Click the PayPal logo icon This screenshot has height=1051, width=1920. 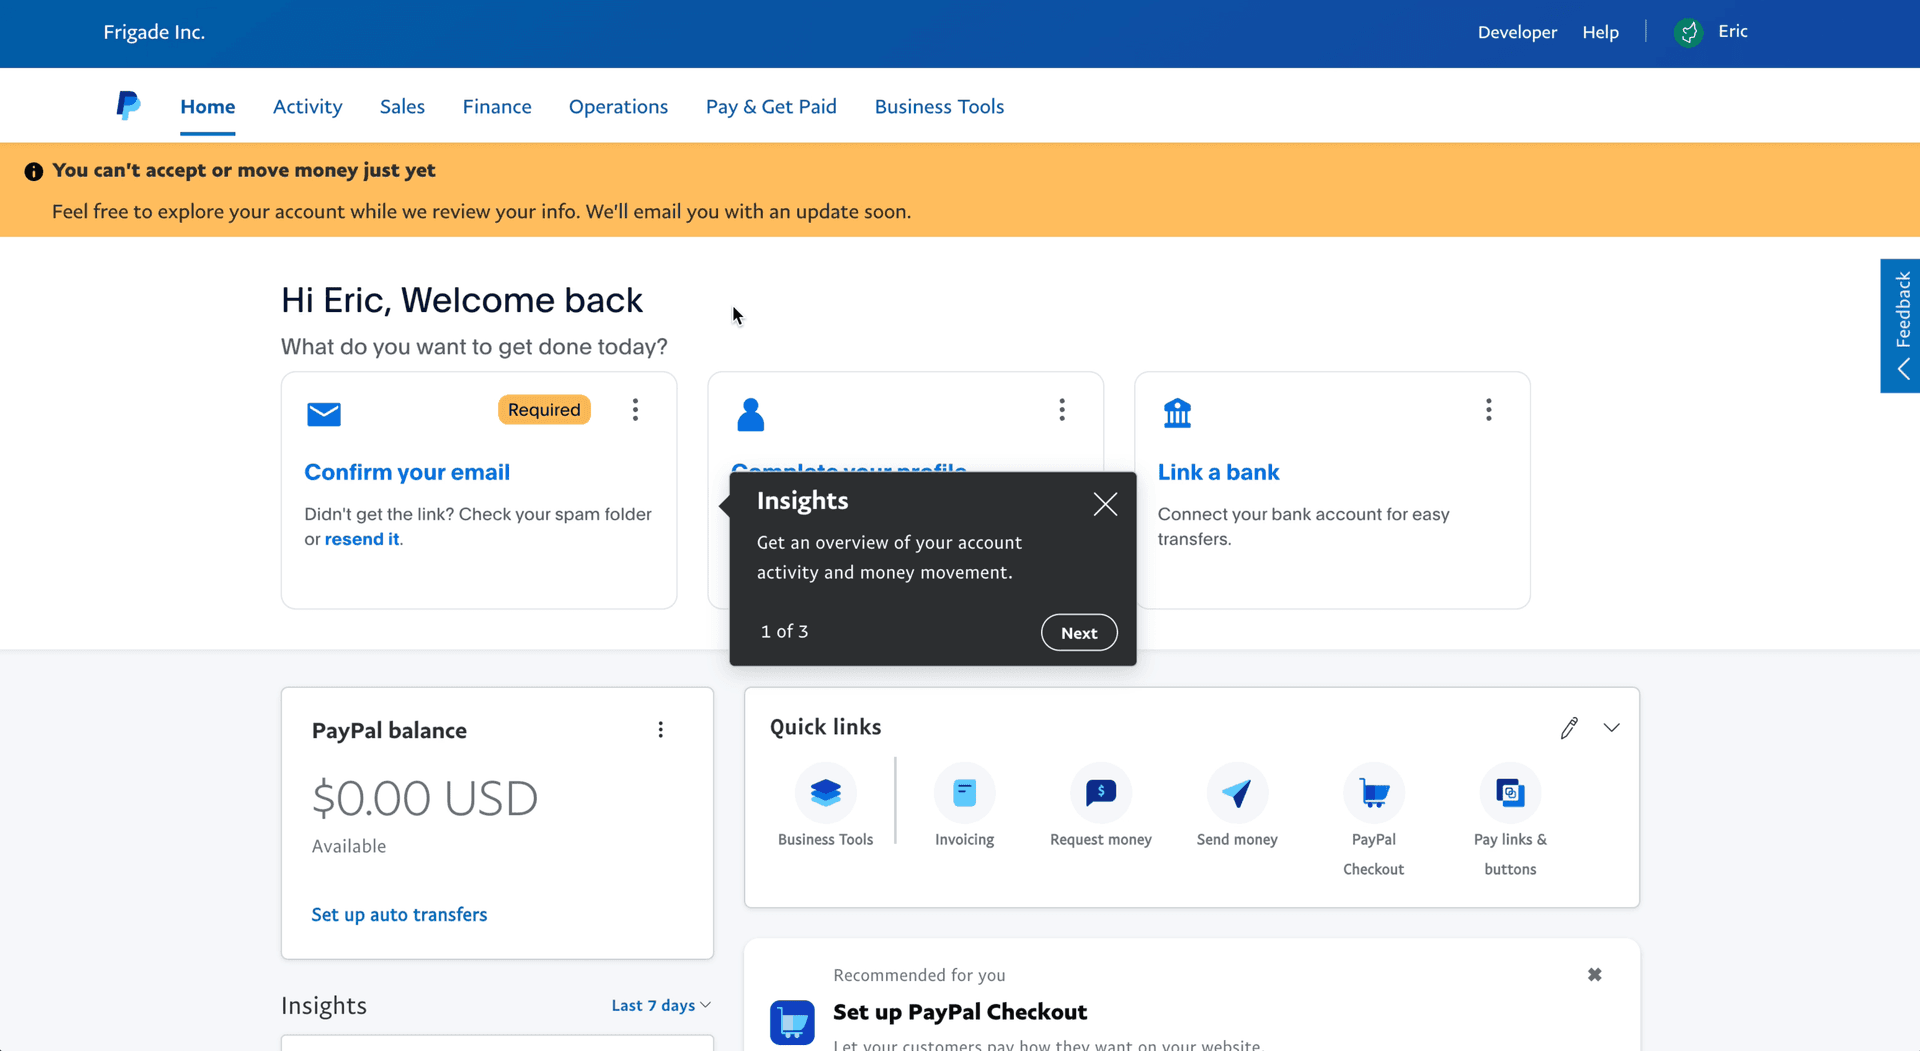click(128, 105)
